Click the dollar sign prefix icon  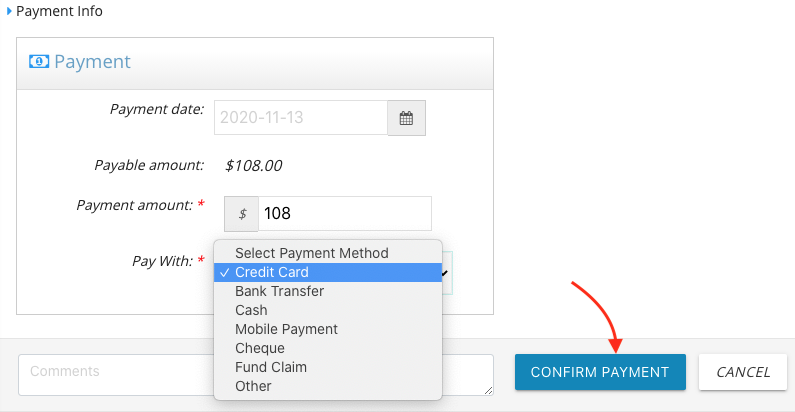coord(242,214)
